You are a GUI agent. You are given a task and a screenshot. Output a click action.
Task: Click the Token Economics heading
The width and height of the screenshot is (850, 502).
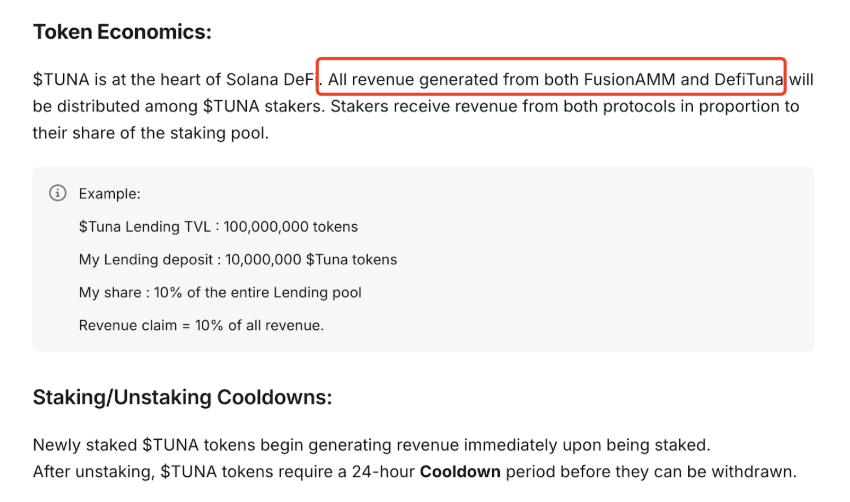click(122, 32)
